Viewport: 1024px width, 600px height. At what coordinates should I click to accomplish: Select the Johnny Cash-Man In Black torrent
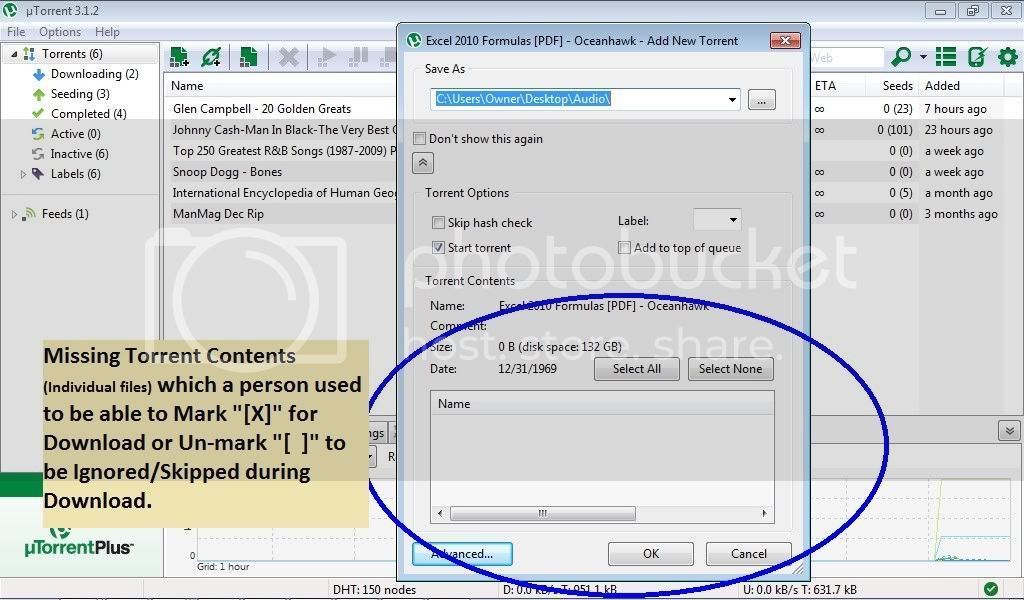pos(284,130)
